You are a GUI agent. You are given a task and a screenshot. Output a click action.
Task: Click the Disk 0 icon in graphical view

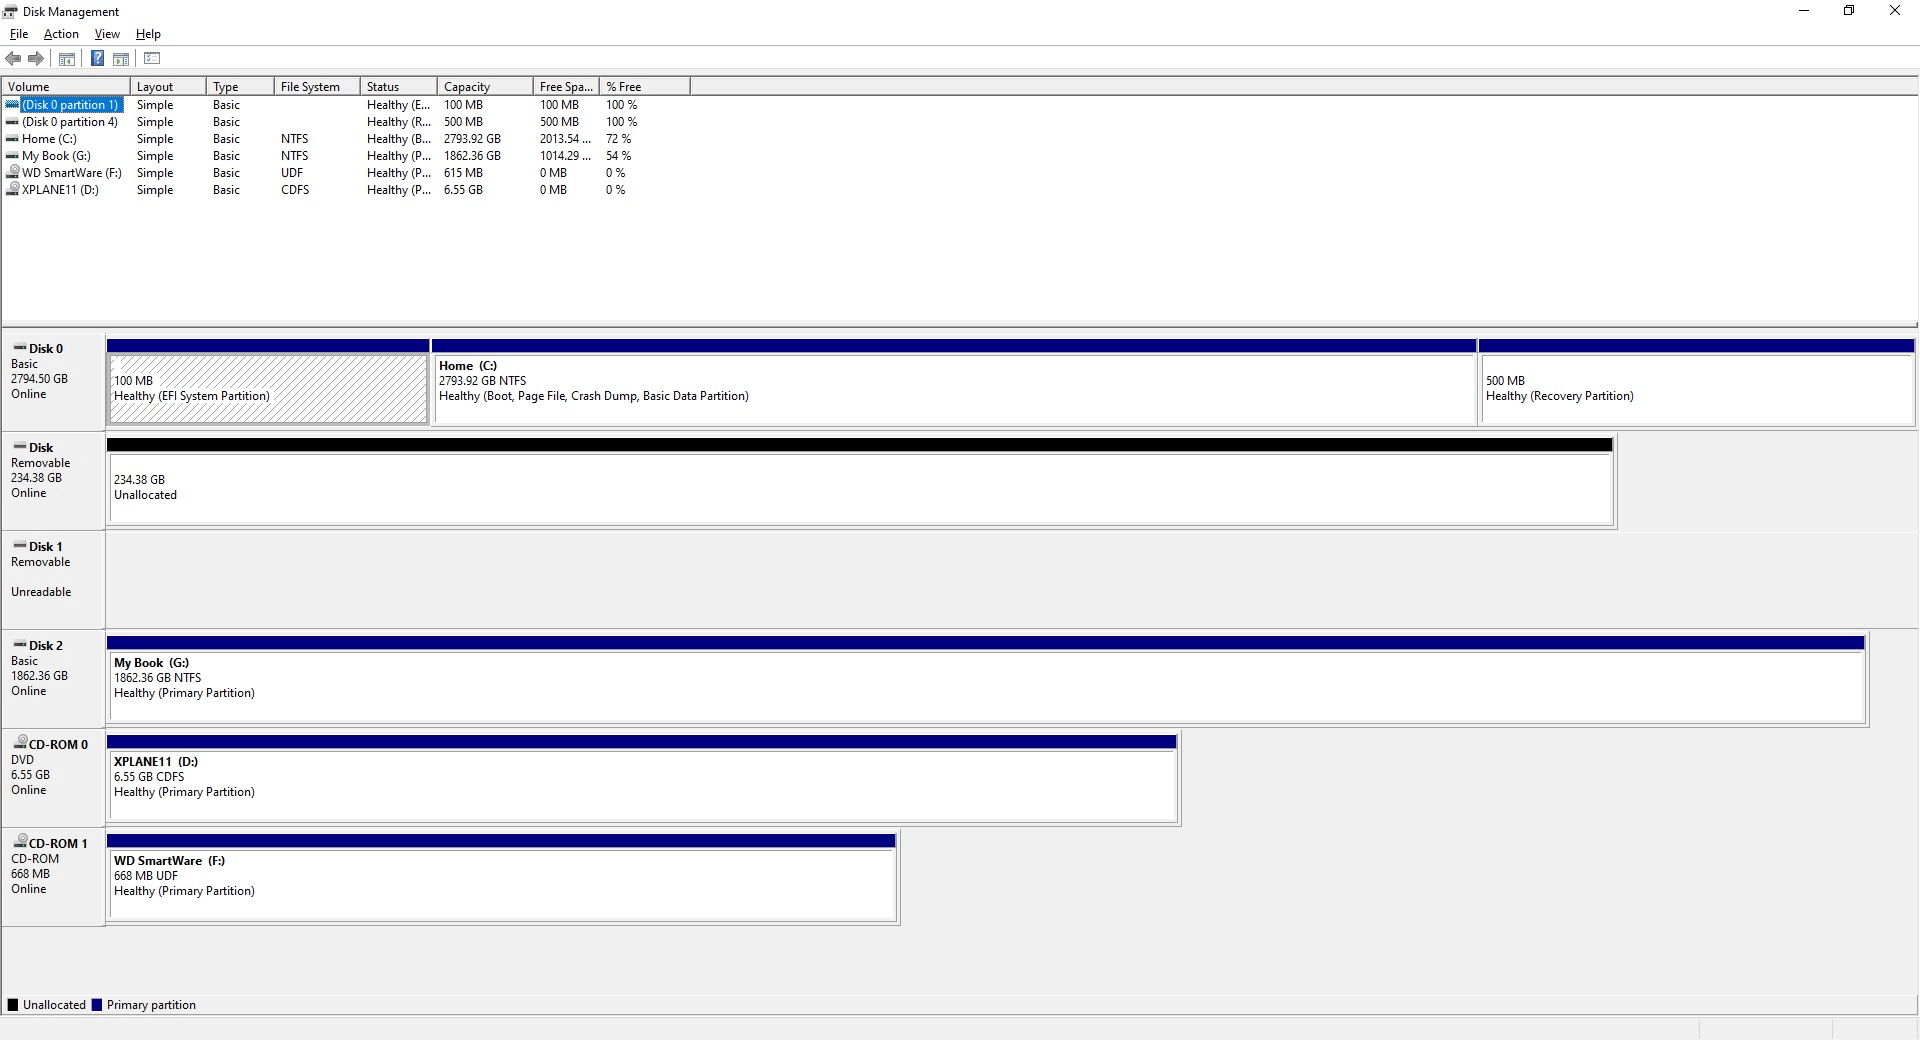(x=20, y=348)
